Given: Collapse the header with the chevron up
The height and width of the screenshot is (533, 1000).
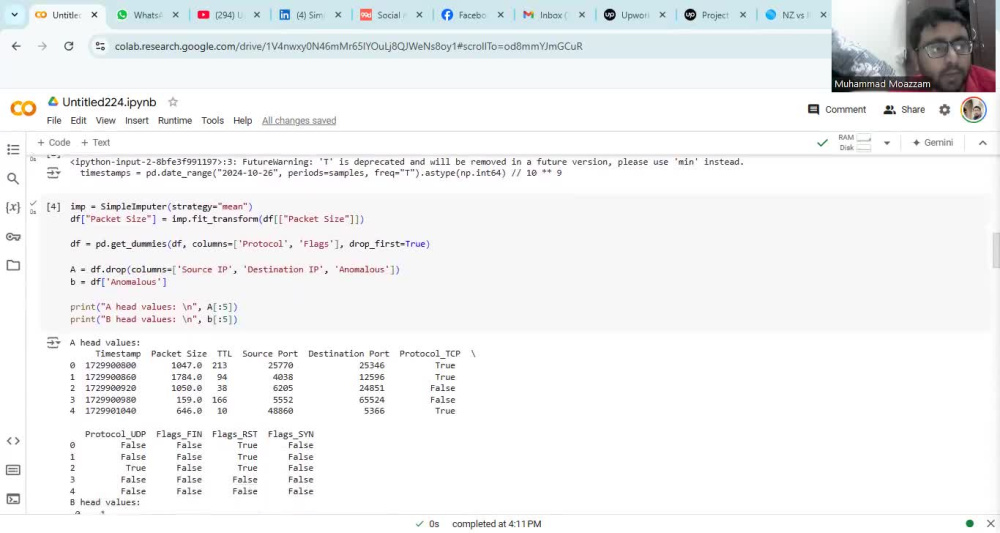Looking at the screenshot, I should tap(983, 143).
